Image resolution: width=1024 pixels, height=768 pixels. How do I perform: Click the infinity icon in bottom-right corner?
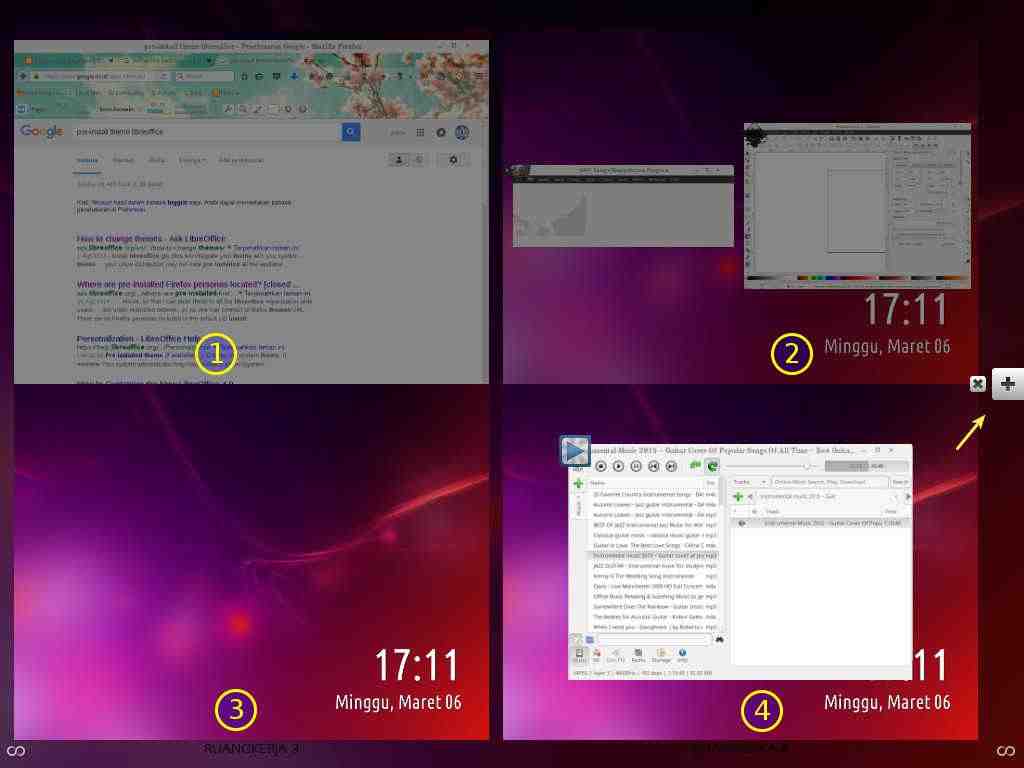coord(1006,751)
